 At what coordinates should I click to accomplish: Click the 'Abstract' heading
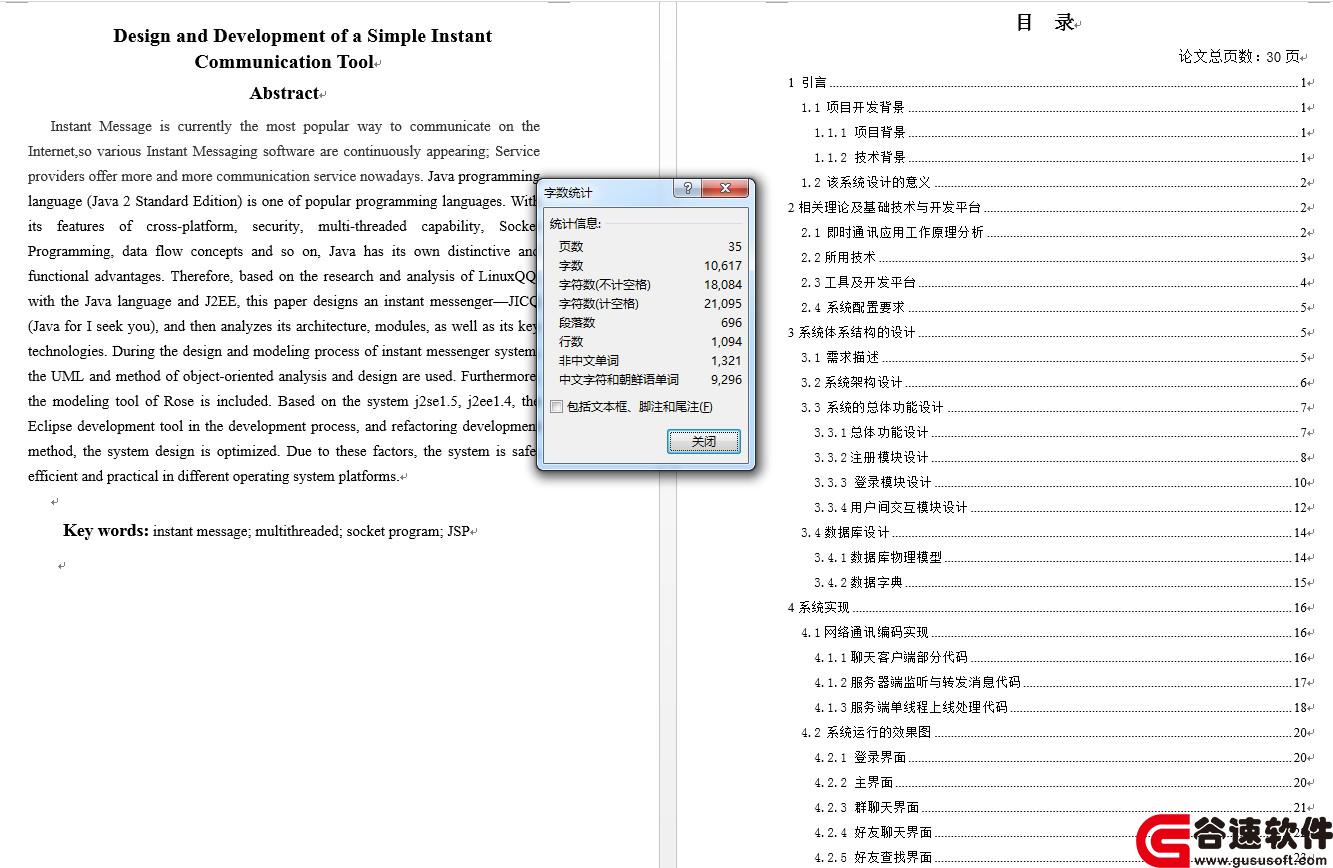(284, 93)
